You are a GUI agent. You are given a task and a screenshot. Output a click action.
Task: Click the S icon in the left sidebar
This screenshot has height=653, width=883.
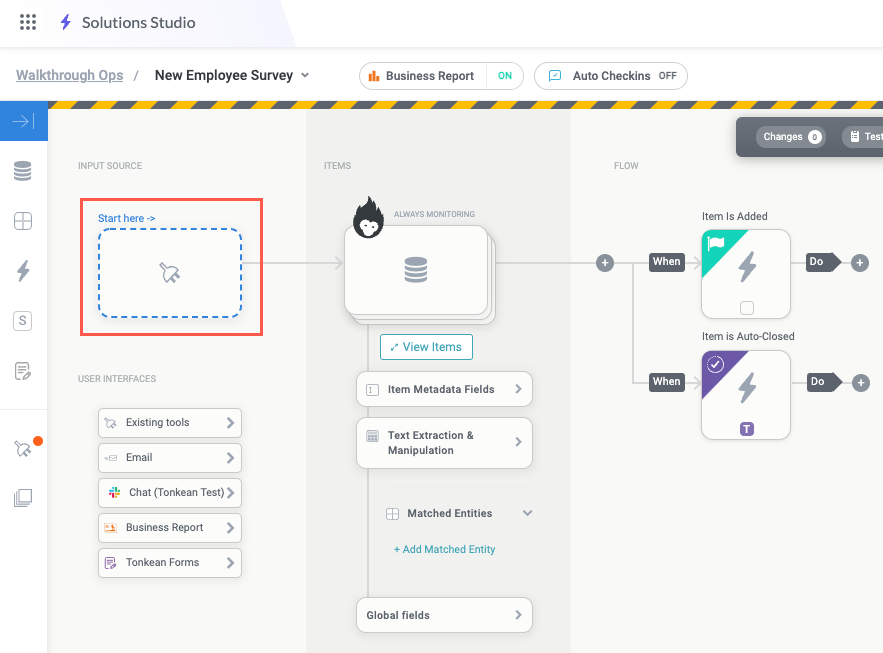(24, 320)
